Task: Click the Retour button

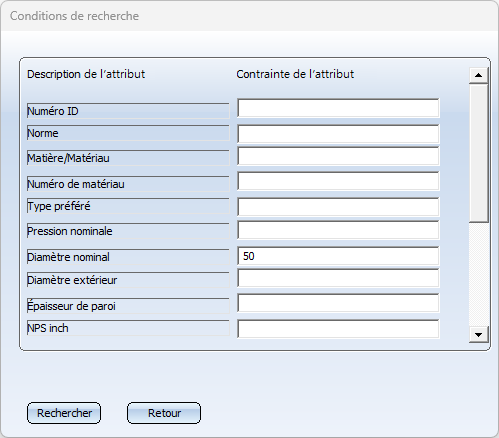Action: click(x=164, y=413)
